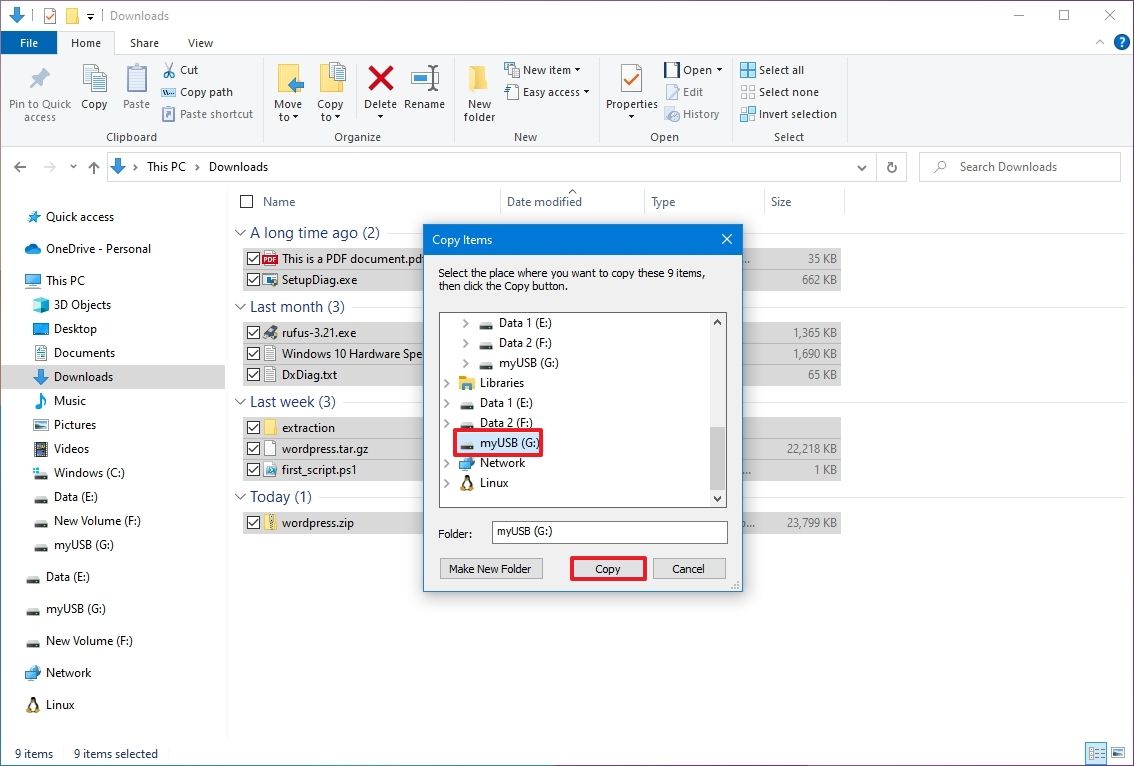Screen dimensions: 1134x766
Task: Switch to the View ribbon tab
Action: pos(200,43)
